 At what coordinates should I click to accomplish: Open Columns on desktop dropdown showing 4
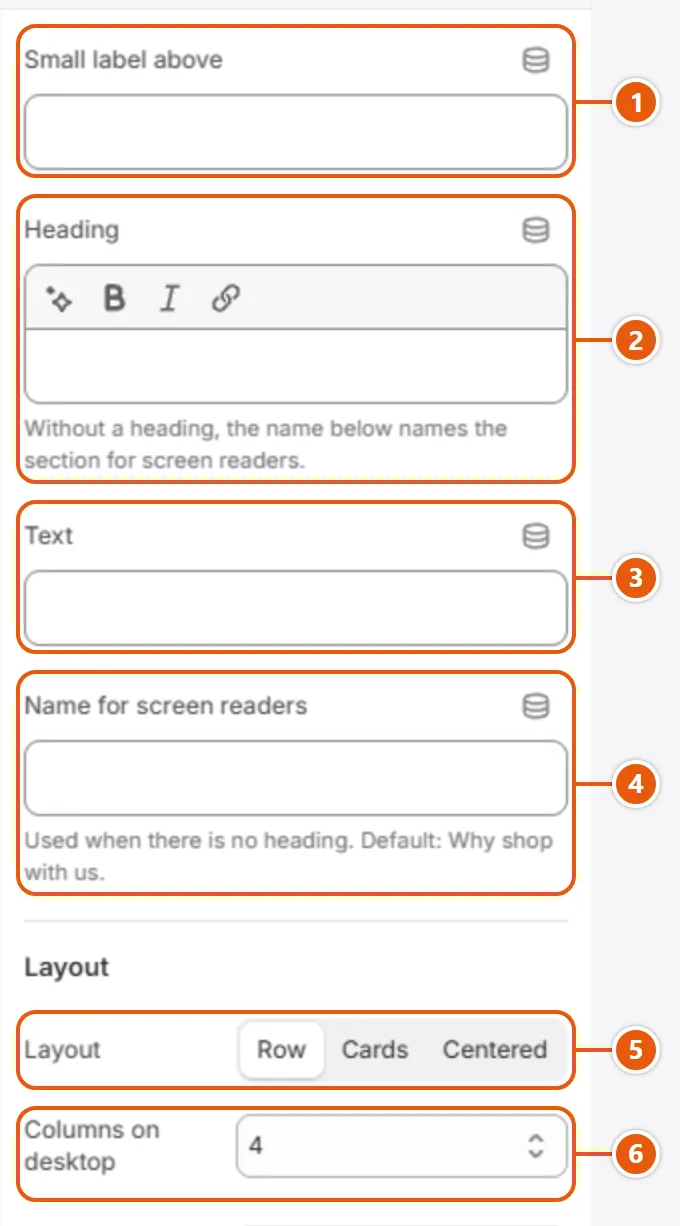click(x=401, y=1146)
